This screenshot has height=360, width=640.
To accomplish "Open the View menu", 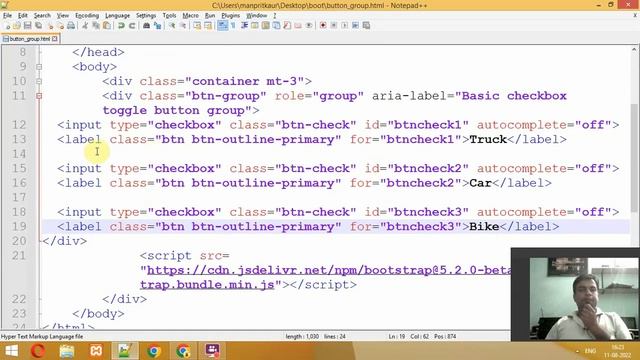I will pos(62,16).
